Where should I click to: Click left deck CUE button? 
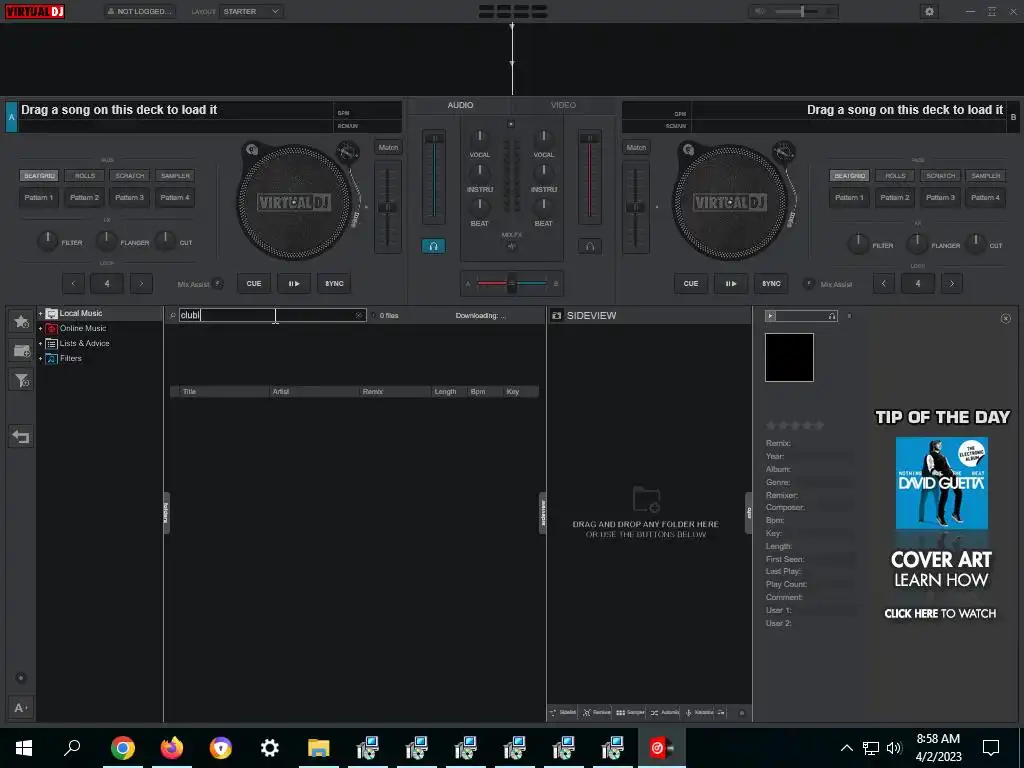(253, 283)
